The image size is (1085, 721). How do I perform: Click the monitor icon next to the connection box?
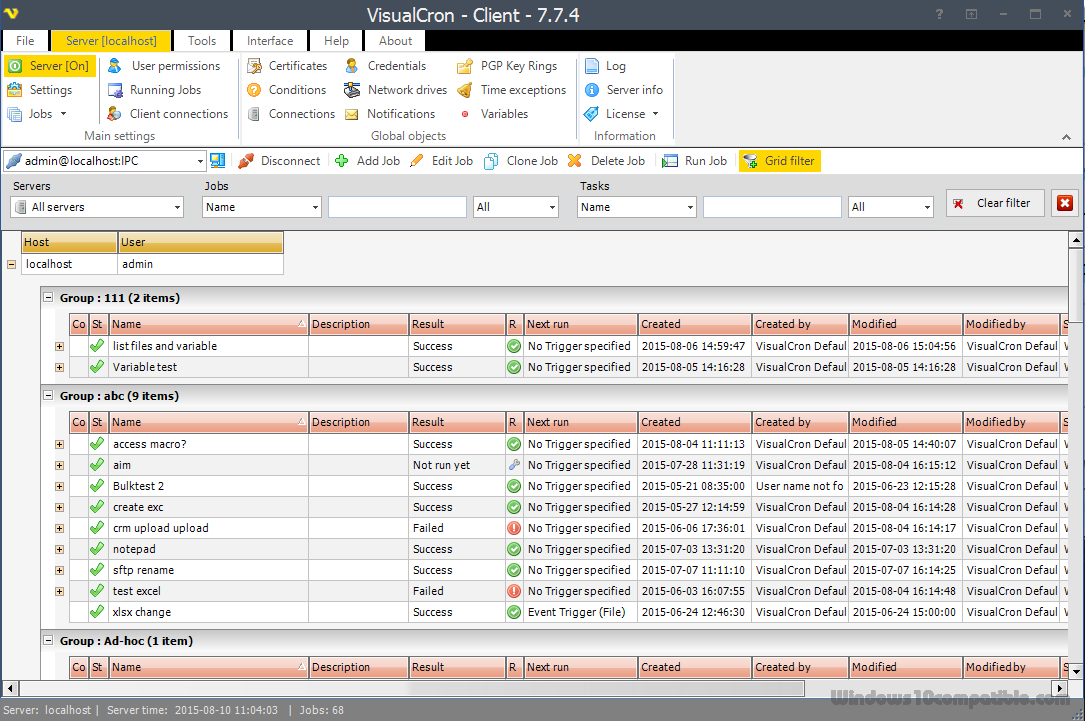[x=218, y=161]
